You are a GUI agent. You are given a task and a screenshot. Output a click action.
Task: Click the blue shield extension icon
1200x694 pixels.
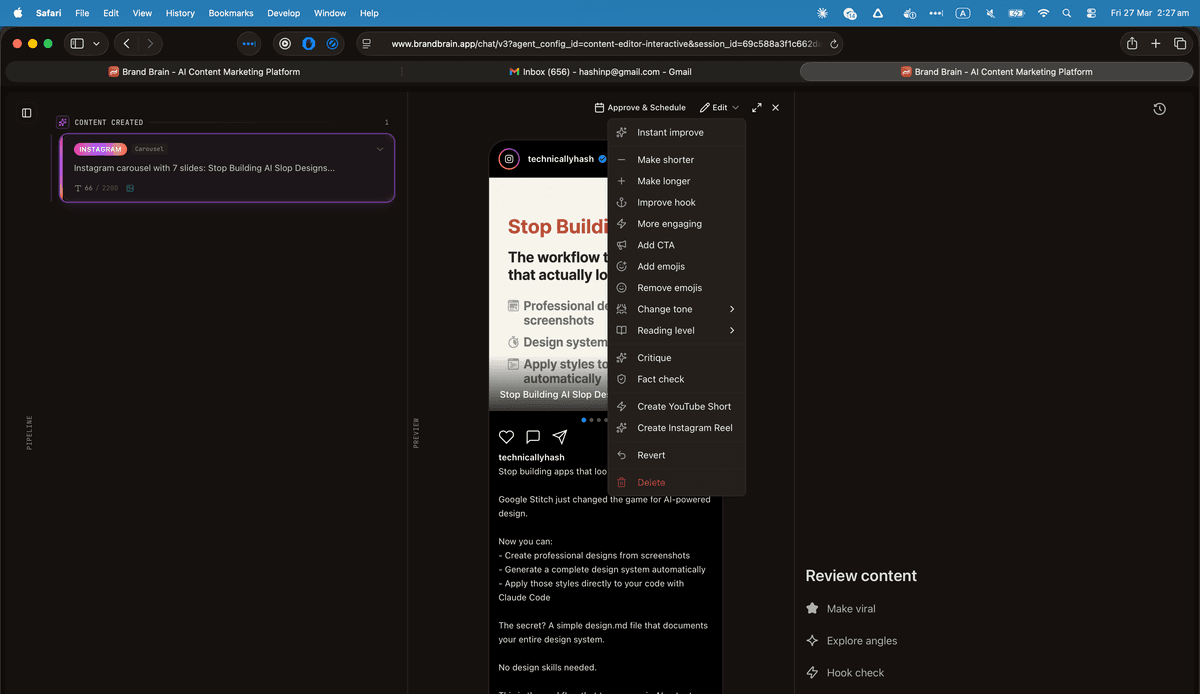click(x=309, y=44)
